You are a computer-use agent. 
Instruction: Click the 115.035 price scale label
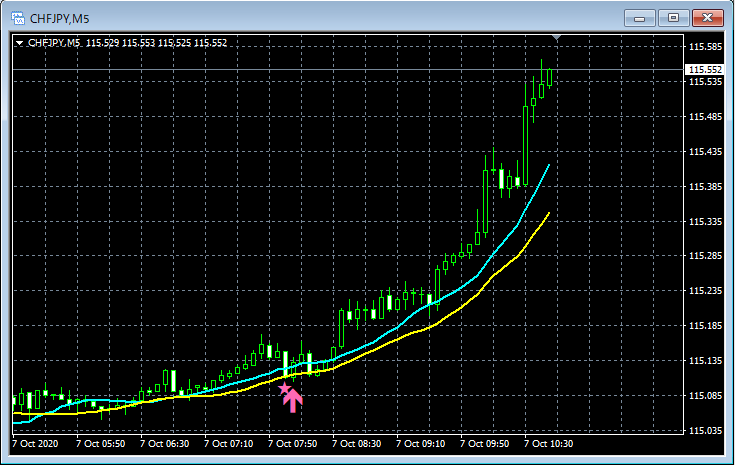[705, 430]
